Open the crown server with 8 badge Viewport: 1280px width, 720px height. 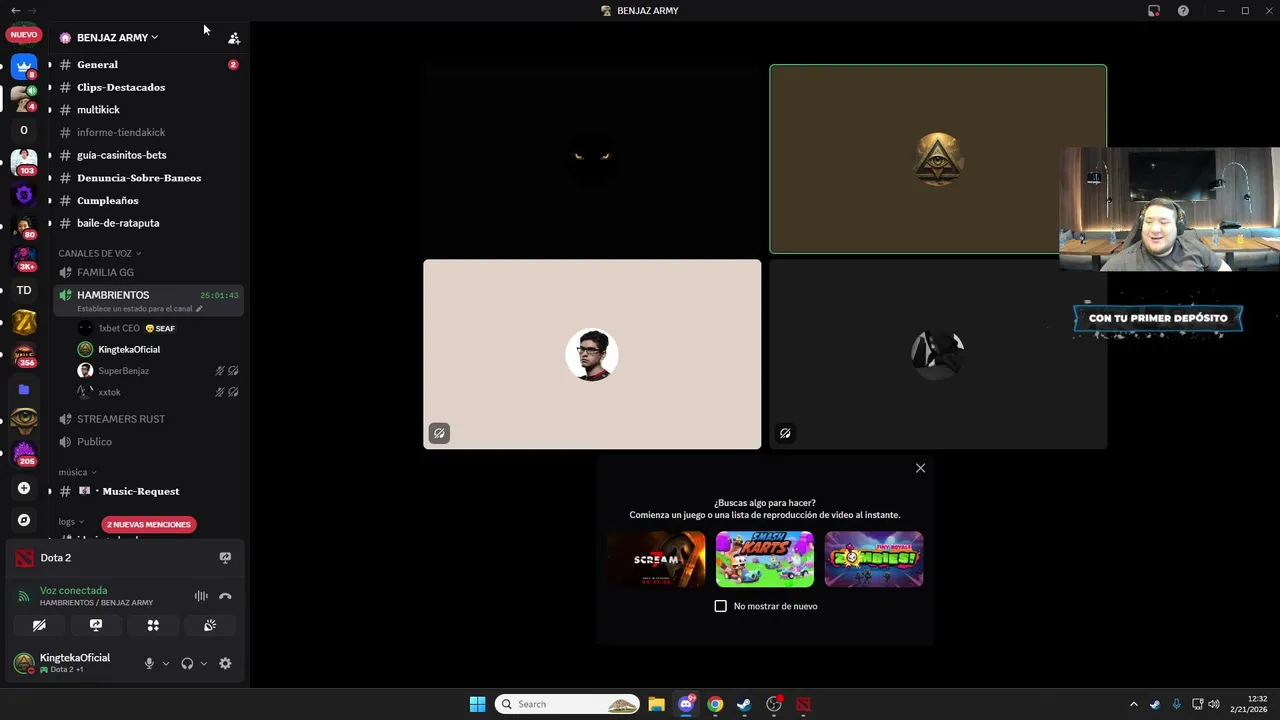(24, 67)
